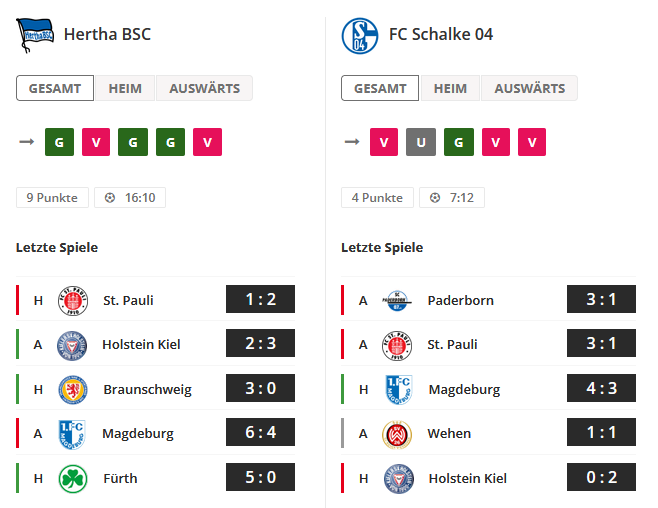This screenshot has height=508, width=658.
Task: Click Holstein Kiel crest in Schalke's list
Action: [x=399, y=479]
